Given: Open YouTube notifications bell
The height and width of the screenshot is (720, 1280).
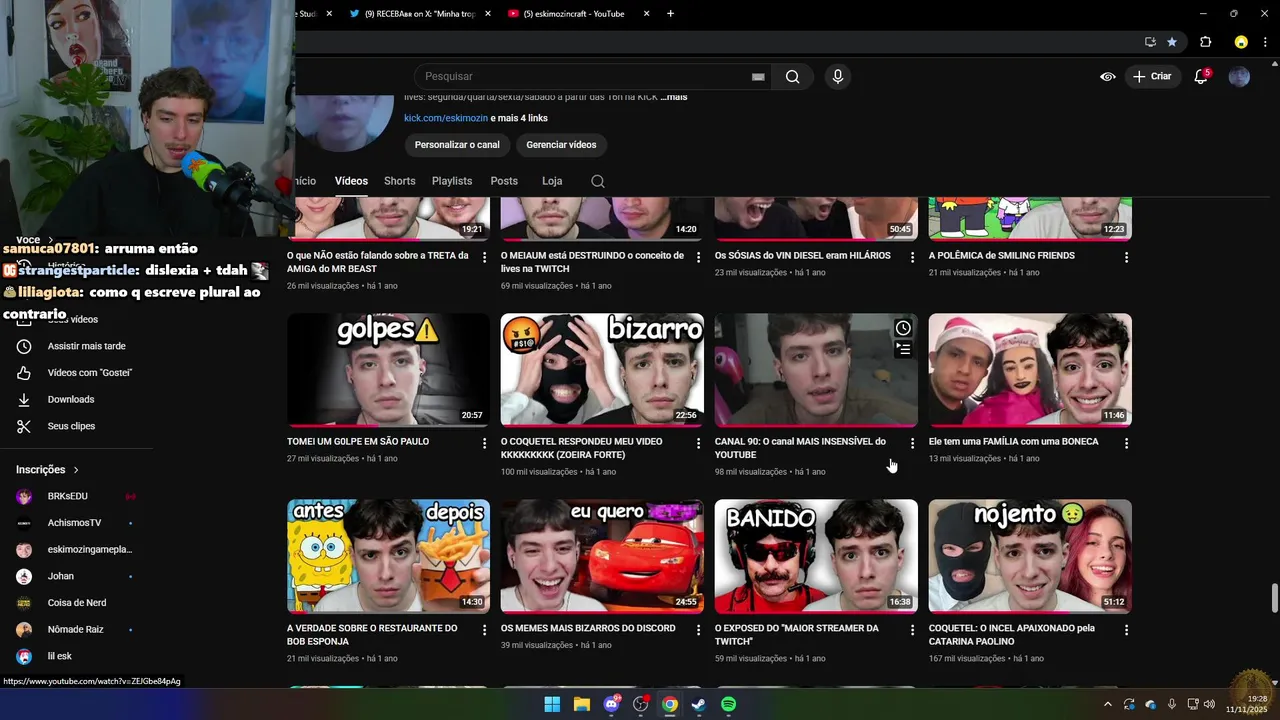Looking at the screenshot, I should pyautogui.click(x=1202, y=76).
